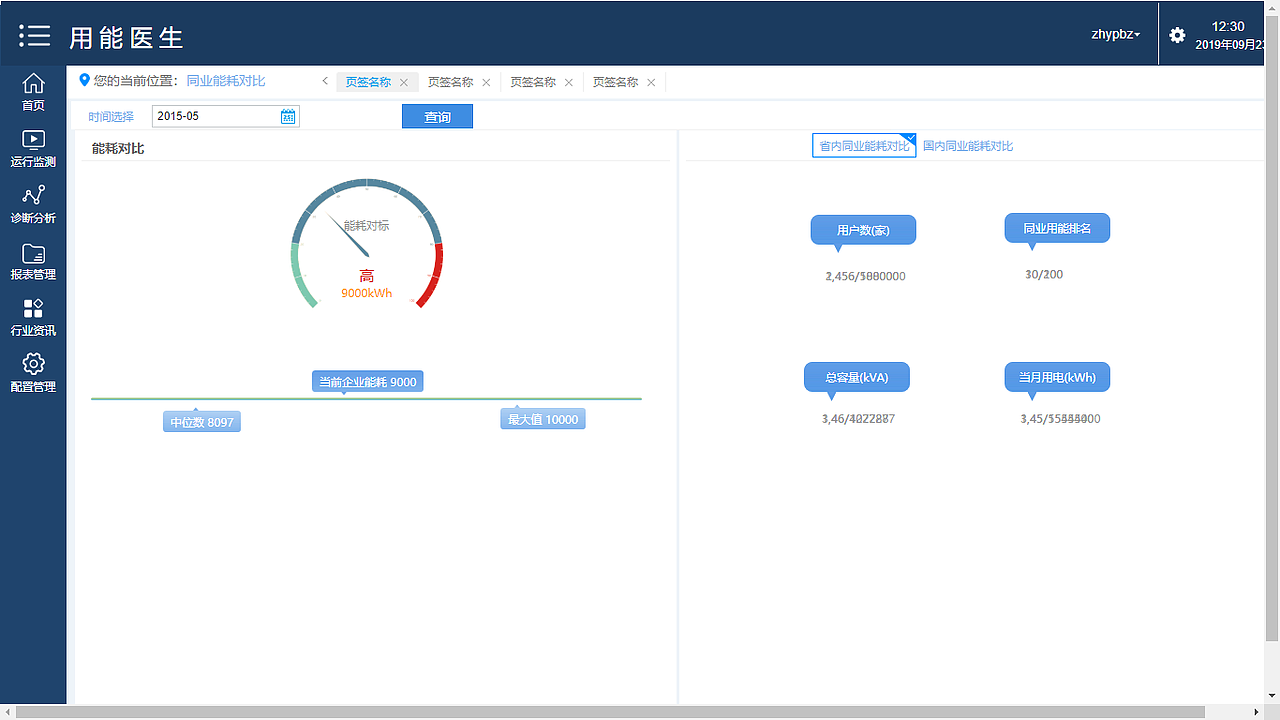Click the 9000kWh gauge value
This screenshot has height=720, width=1280.
[x=367, y=294]
